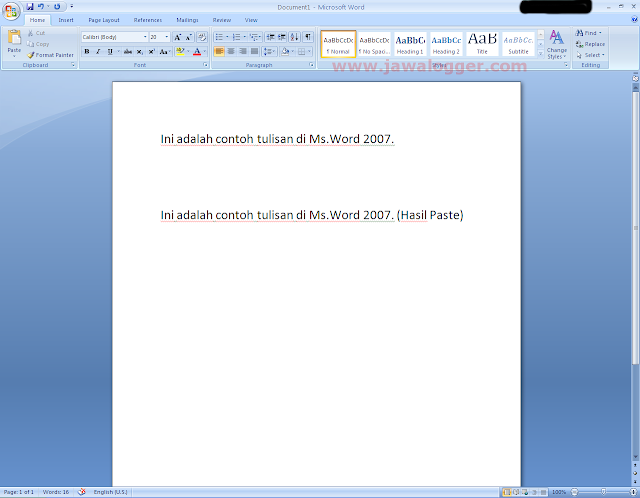Sort the selected text alphabetically
Screen dimensions: 640x498
pyautogui.click(x=294, y=37)
